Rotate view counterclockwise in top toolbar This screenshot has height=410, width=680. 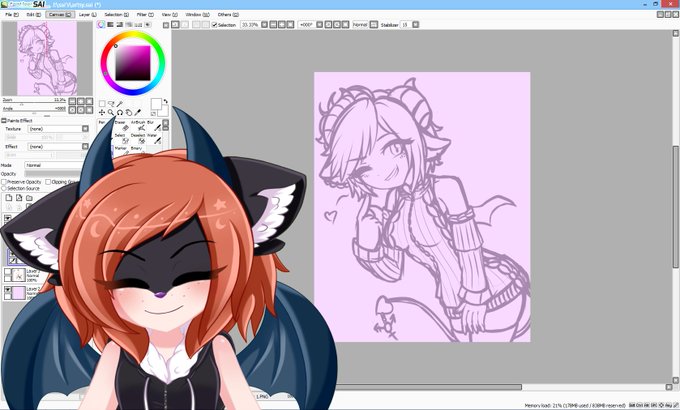pyautogui.click(x=328, y=25)
